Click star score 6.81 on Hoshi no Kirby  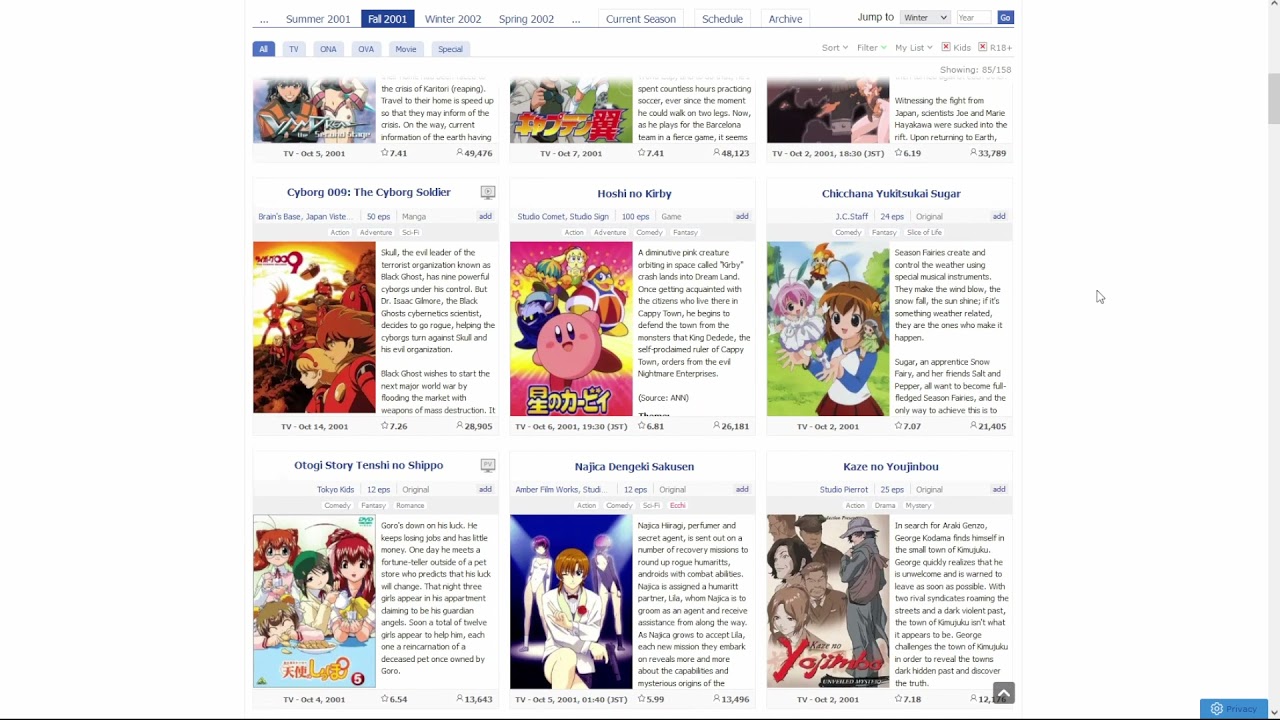[651, 426]
